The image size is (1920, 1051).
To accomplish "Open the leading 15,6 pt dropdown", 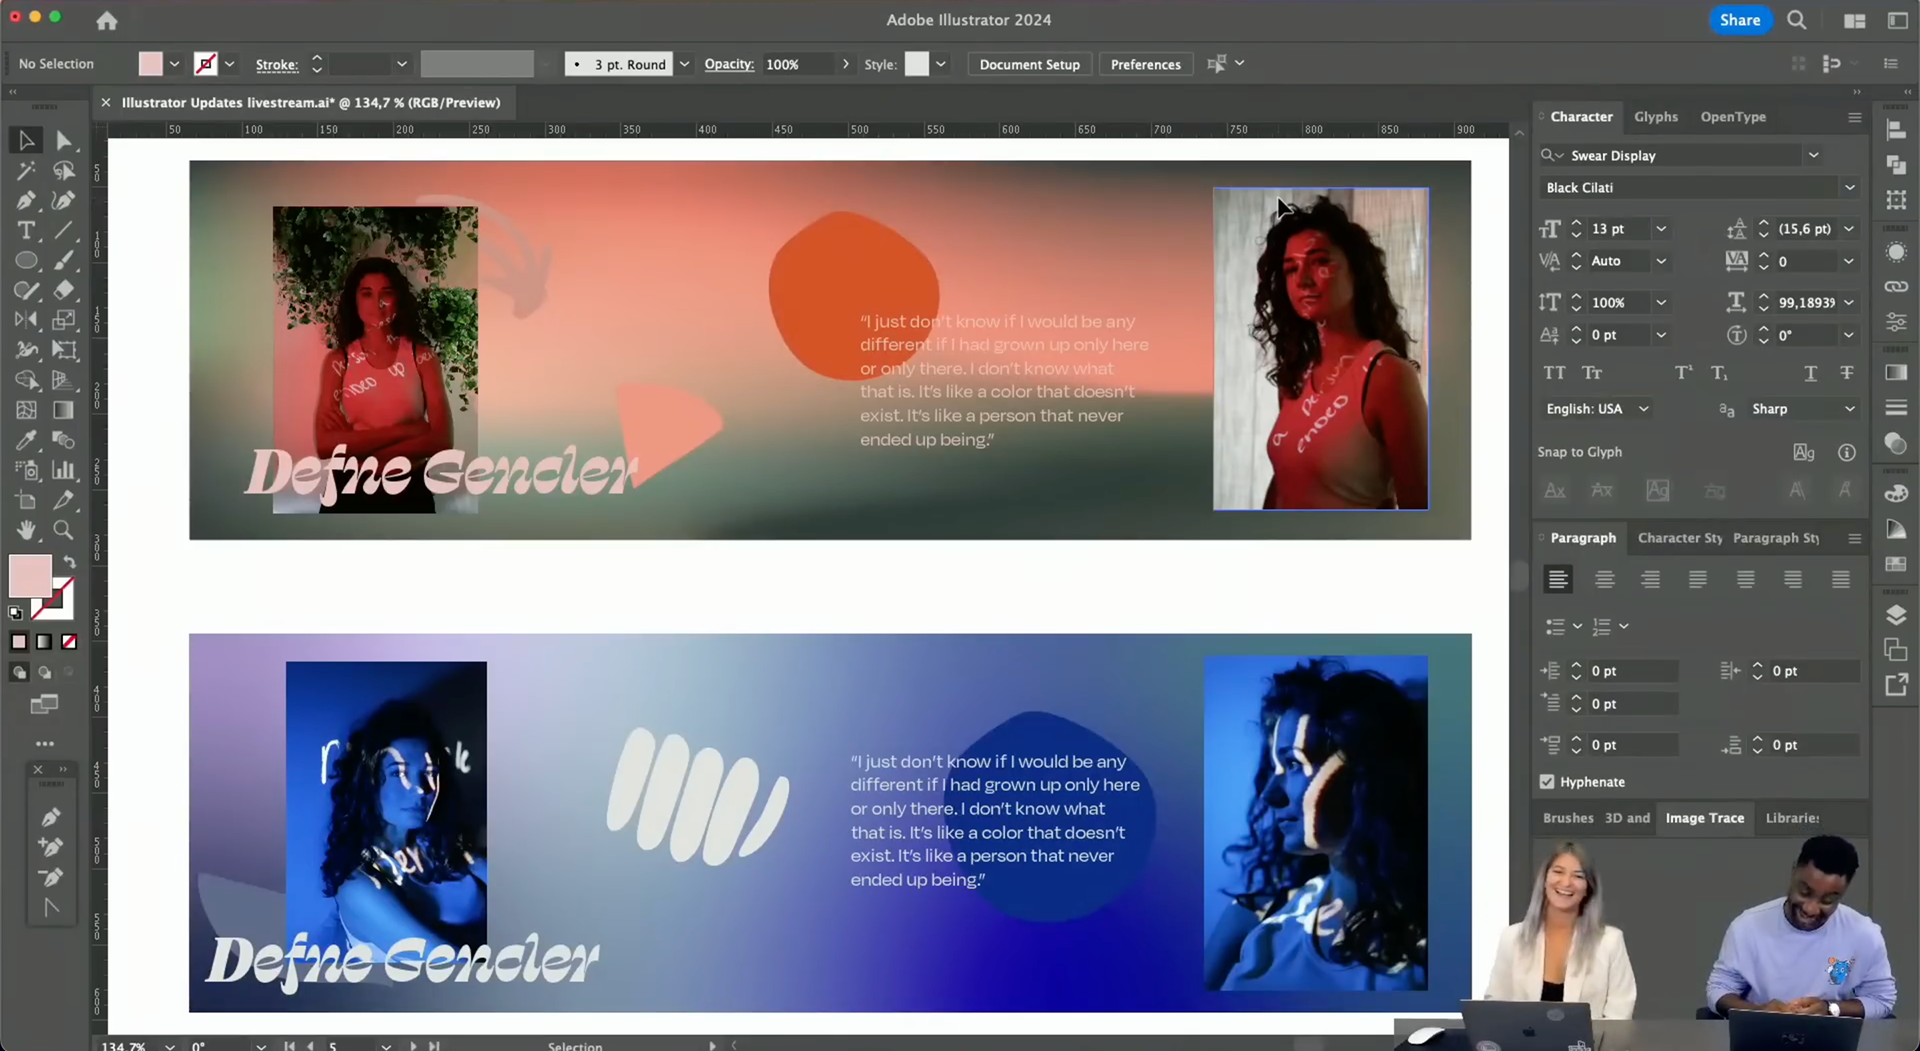I will 1848,229.
